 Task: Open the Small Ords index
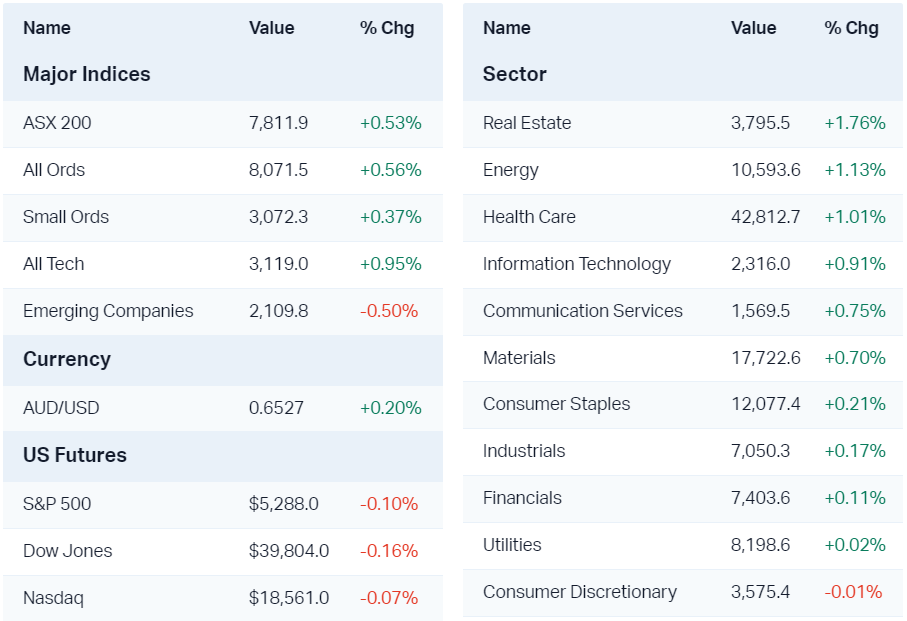tap(66, 217)
